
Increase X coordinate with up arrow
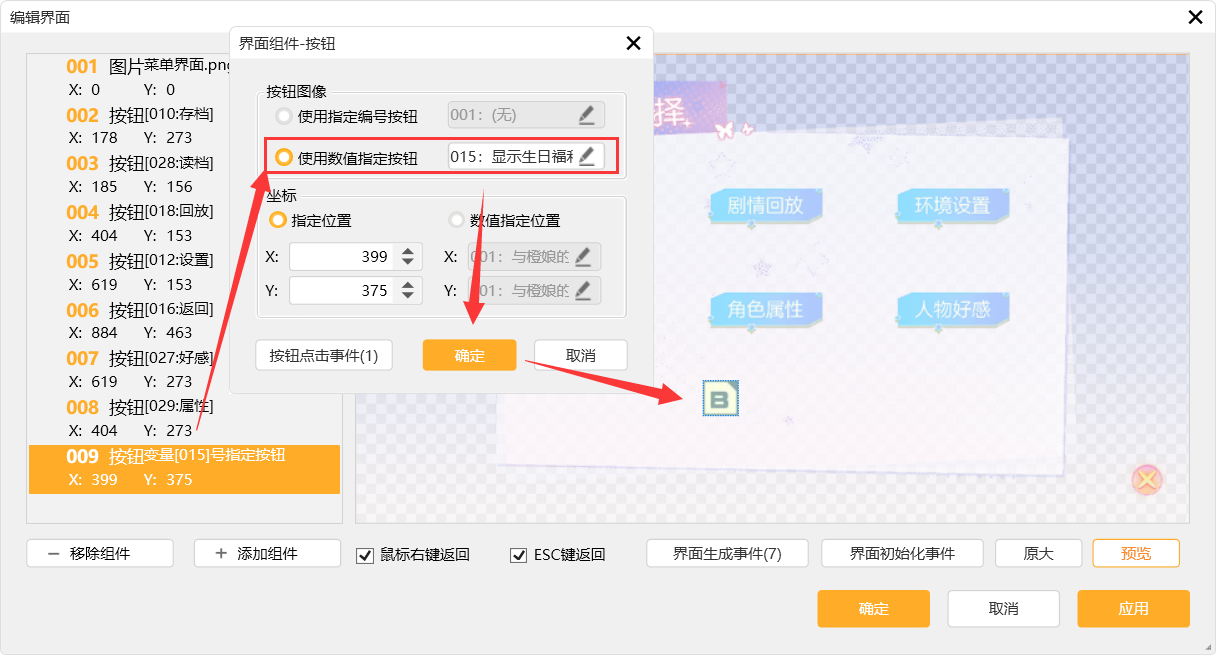point(407,252)
